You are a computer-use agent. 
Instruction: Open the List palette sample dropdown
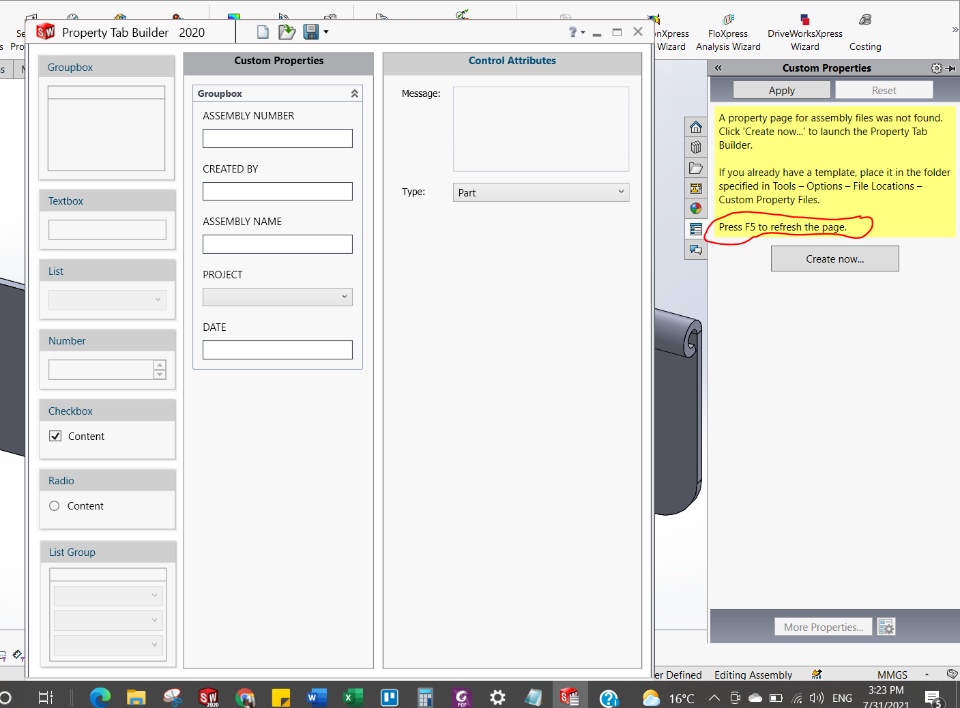pos(107,299)
